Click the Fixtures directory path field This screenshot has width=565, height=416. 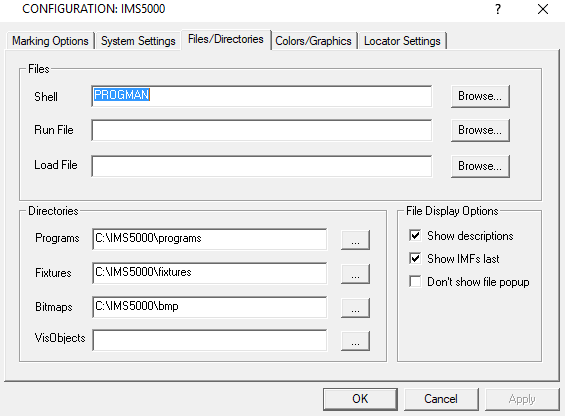tap(210, 273)
